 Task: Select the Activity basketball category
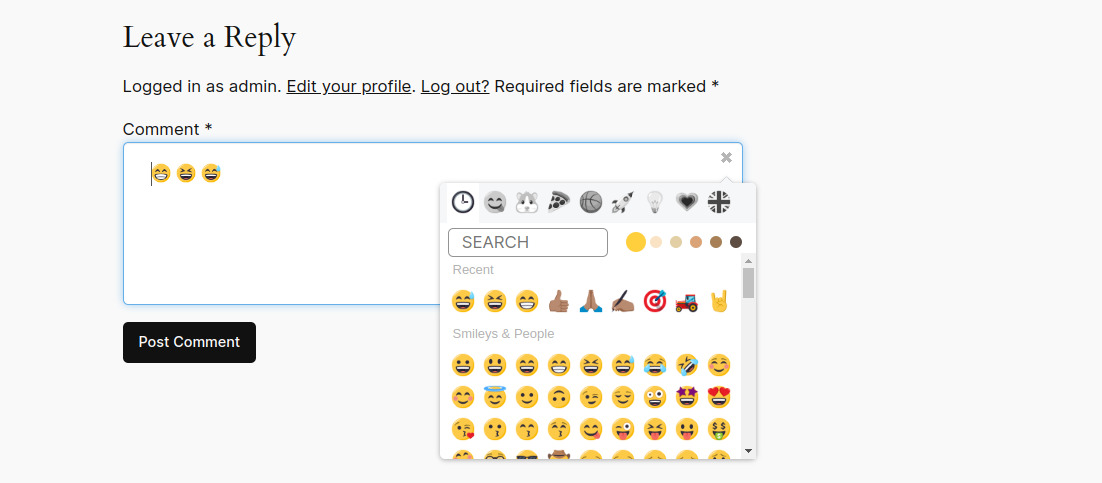pyautogui.click(x=591, y=202)
